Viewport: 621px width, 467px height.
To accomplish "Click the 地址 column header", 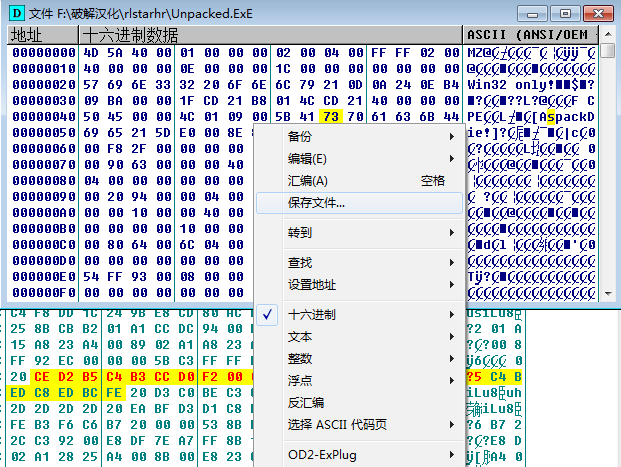I will click(x=43, y=35).
